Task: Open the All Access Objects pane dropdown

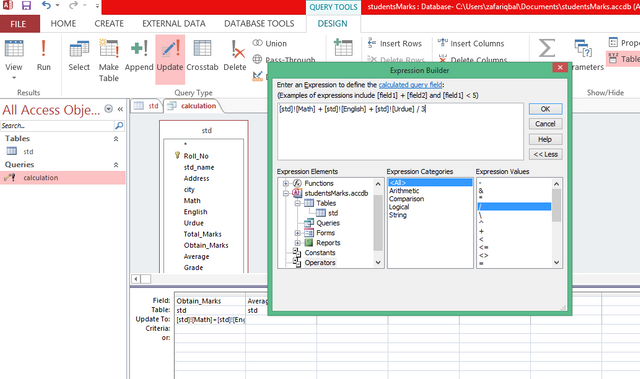Action: click(x=109, y=109)
